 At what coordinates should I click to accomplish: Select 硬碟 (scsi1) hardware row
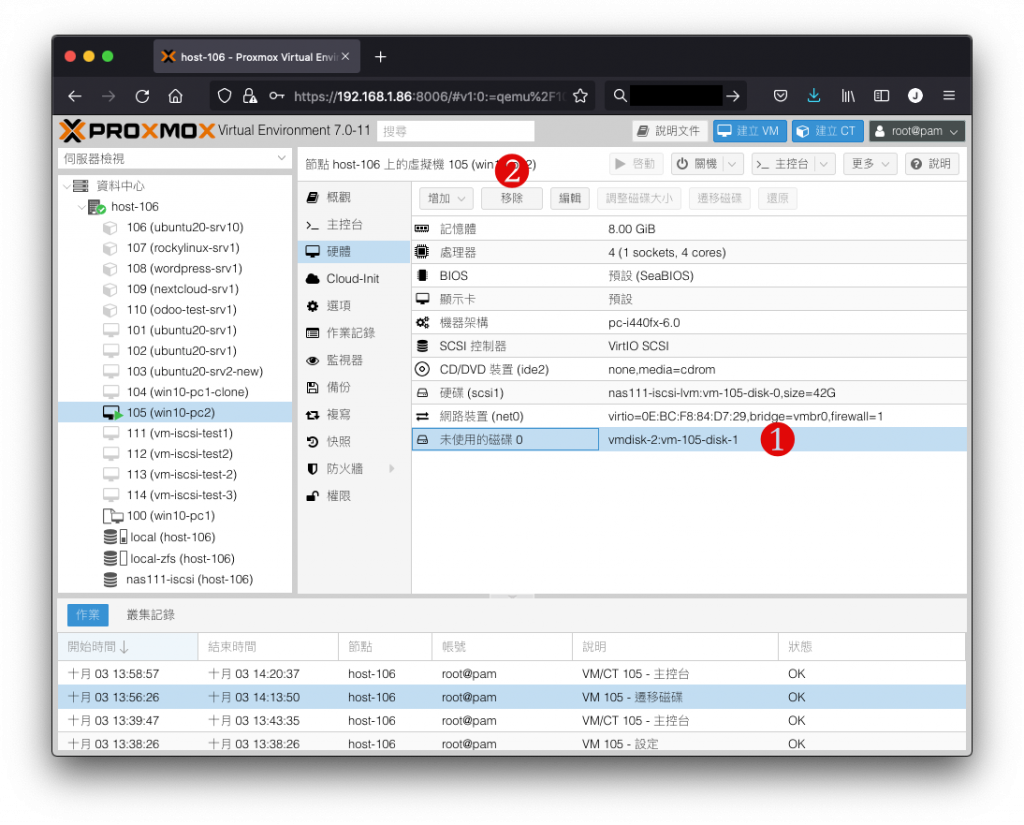689,393
